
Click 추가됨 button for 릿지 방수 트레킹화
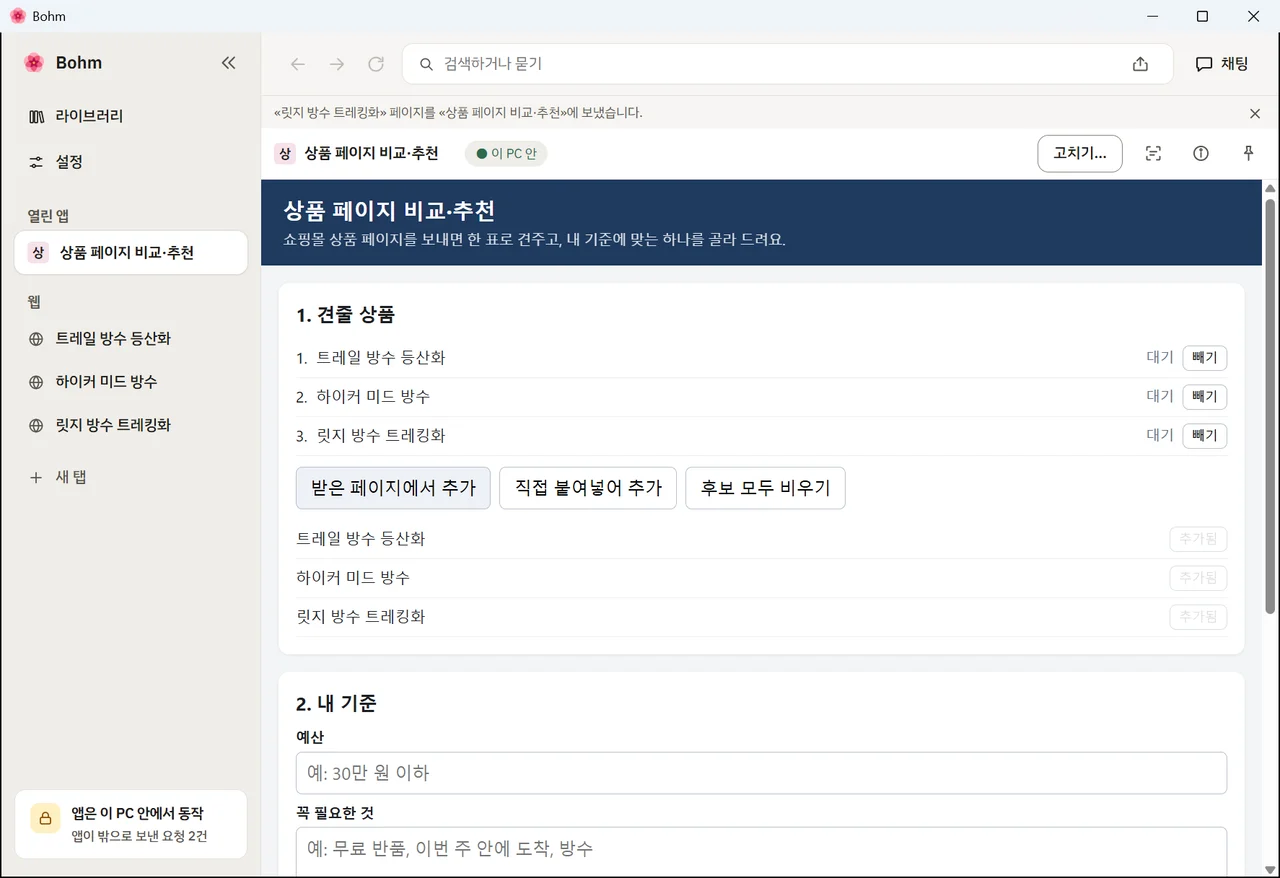coord(1198,617)
